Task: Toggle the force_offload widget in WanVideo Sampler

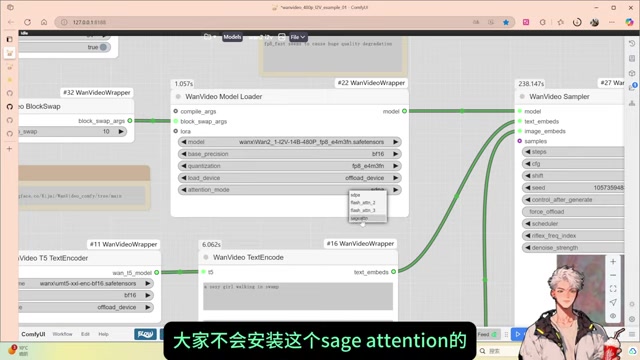Action: tap(573, 212)
